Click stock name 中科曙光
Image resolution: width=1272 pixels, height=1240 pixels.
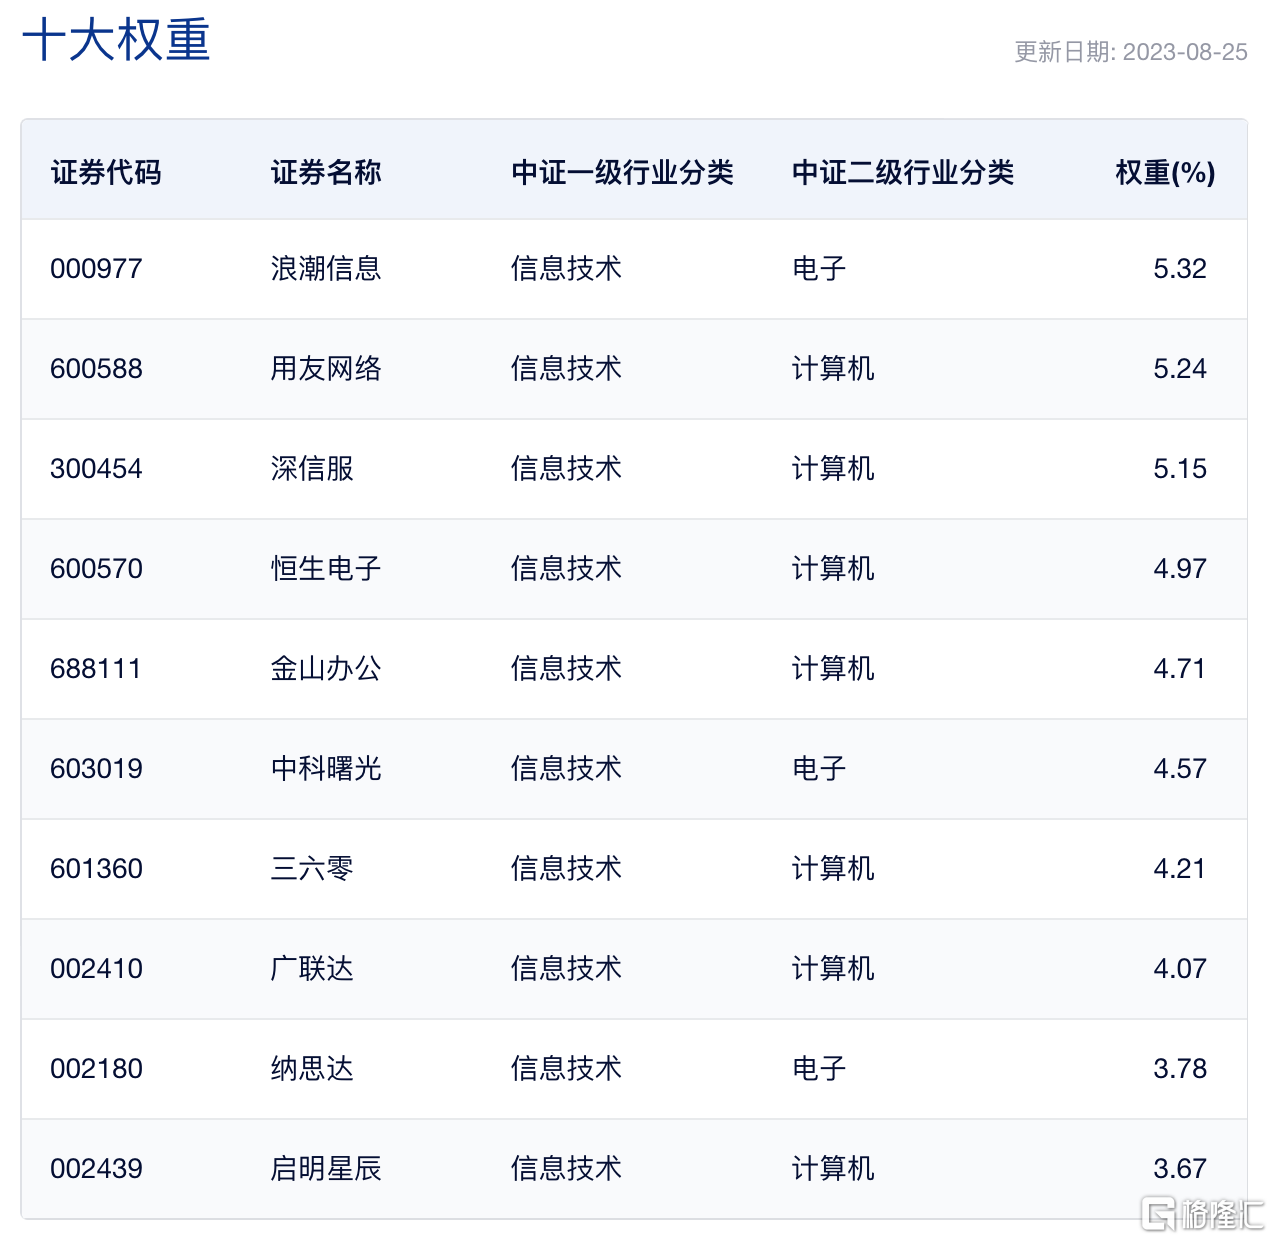click(x=326, y=769)
